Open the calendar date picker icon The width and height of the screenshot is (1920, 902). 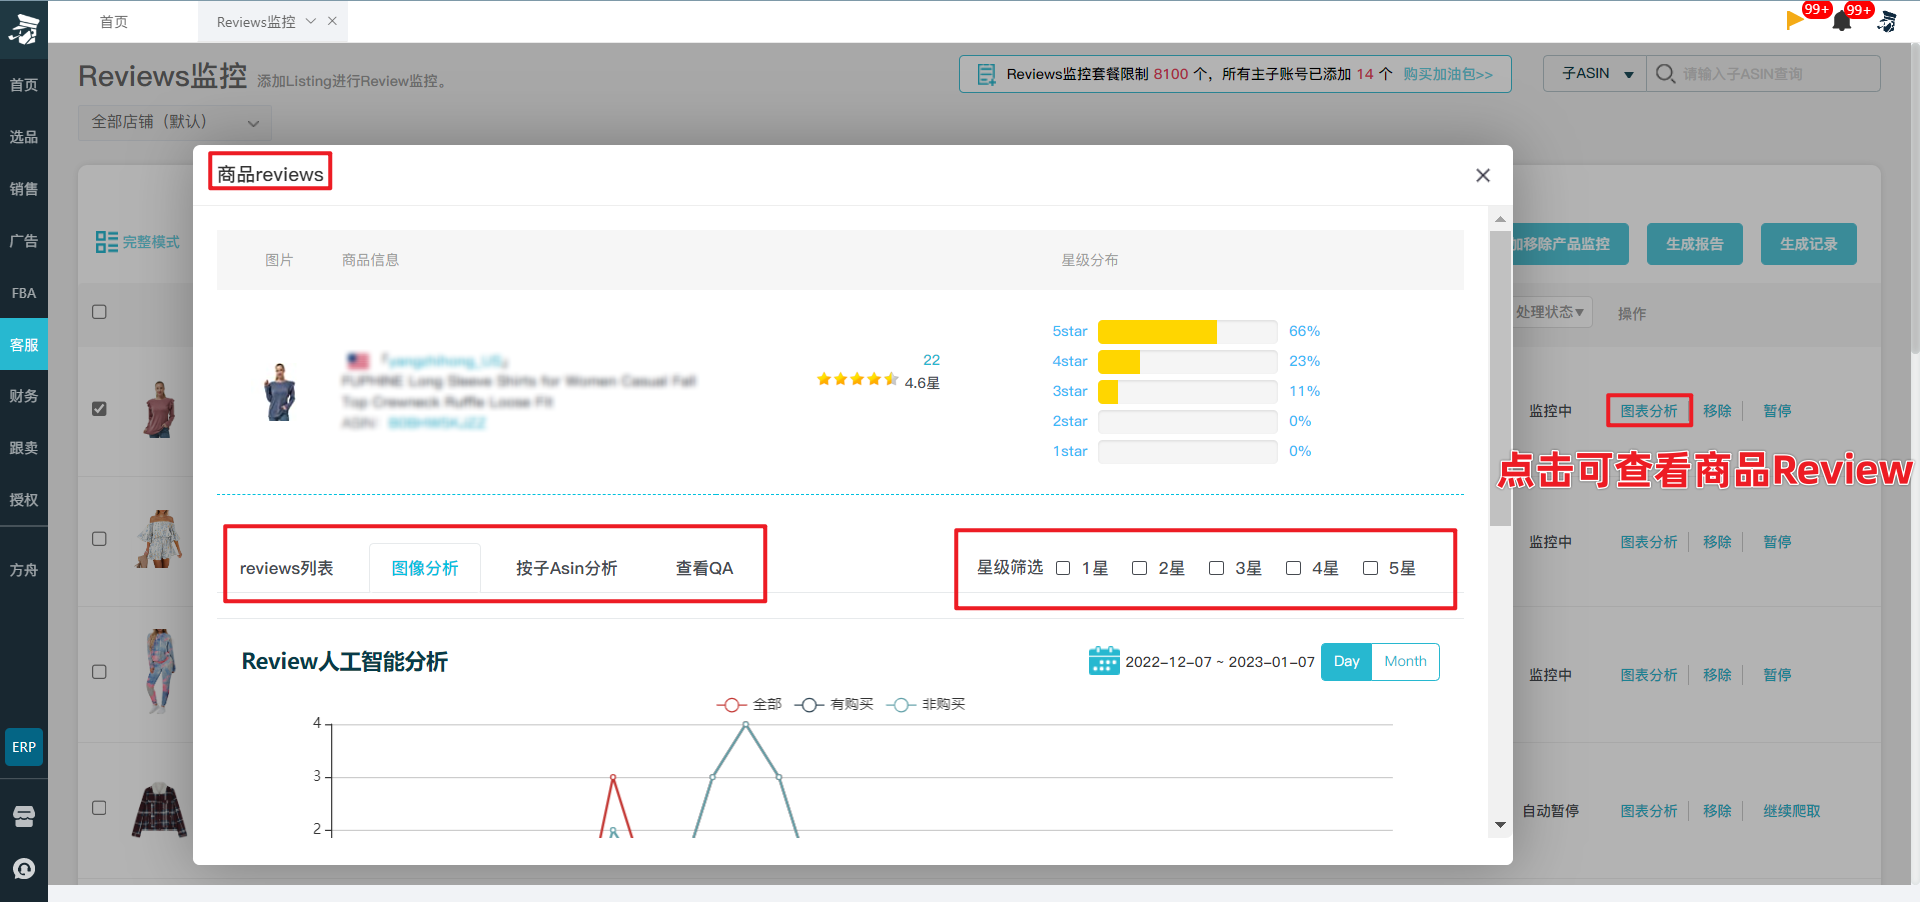coord(1104,661)
